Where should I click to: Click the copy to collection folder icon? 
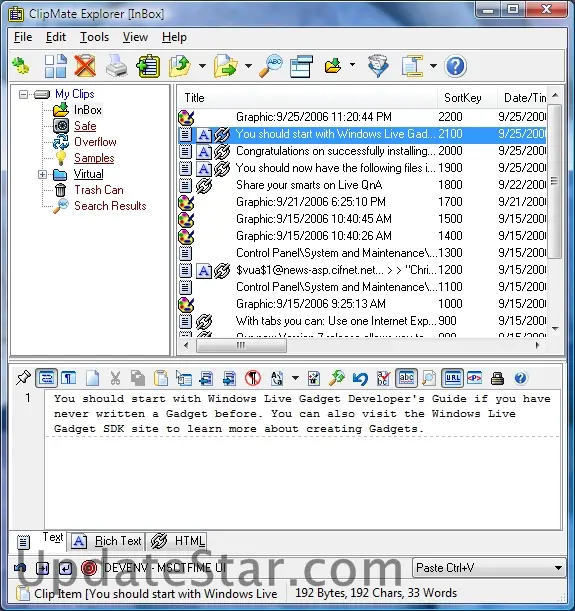click(179, 66)
